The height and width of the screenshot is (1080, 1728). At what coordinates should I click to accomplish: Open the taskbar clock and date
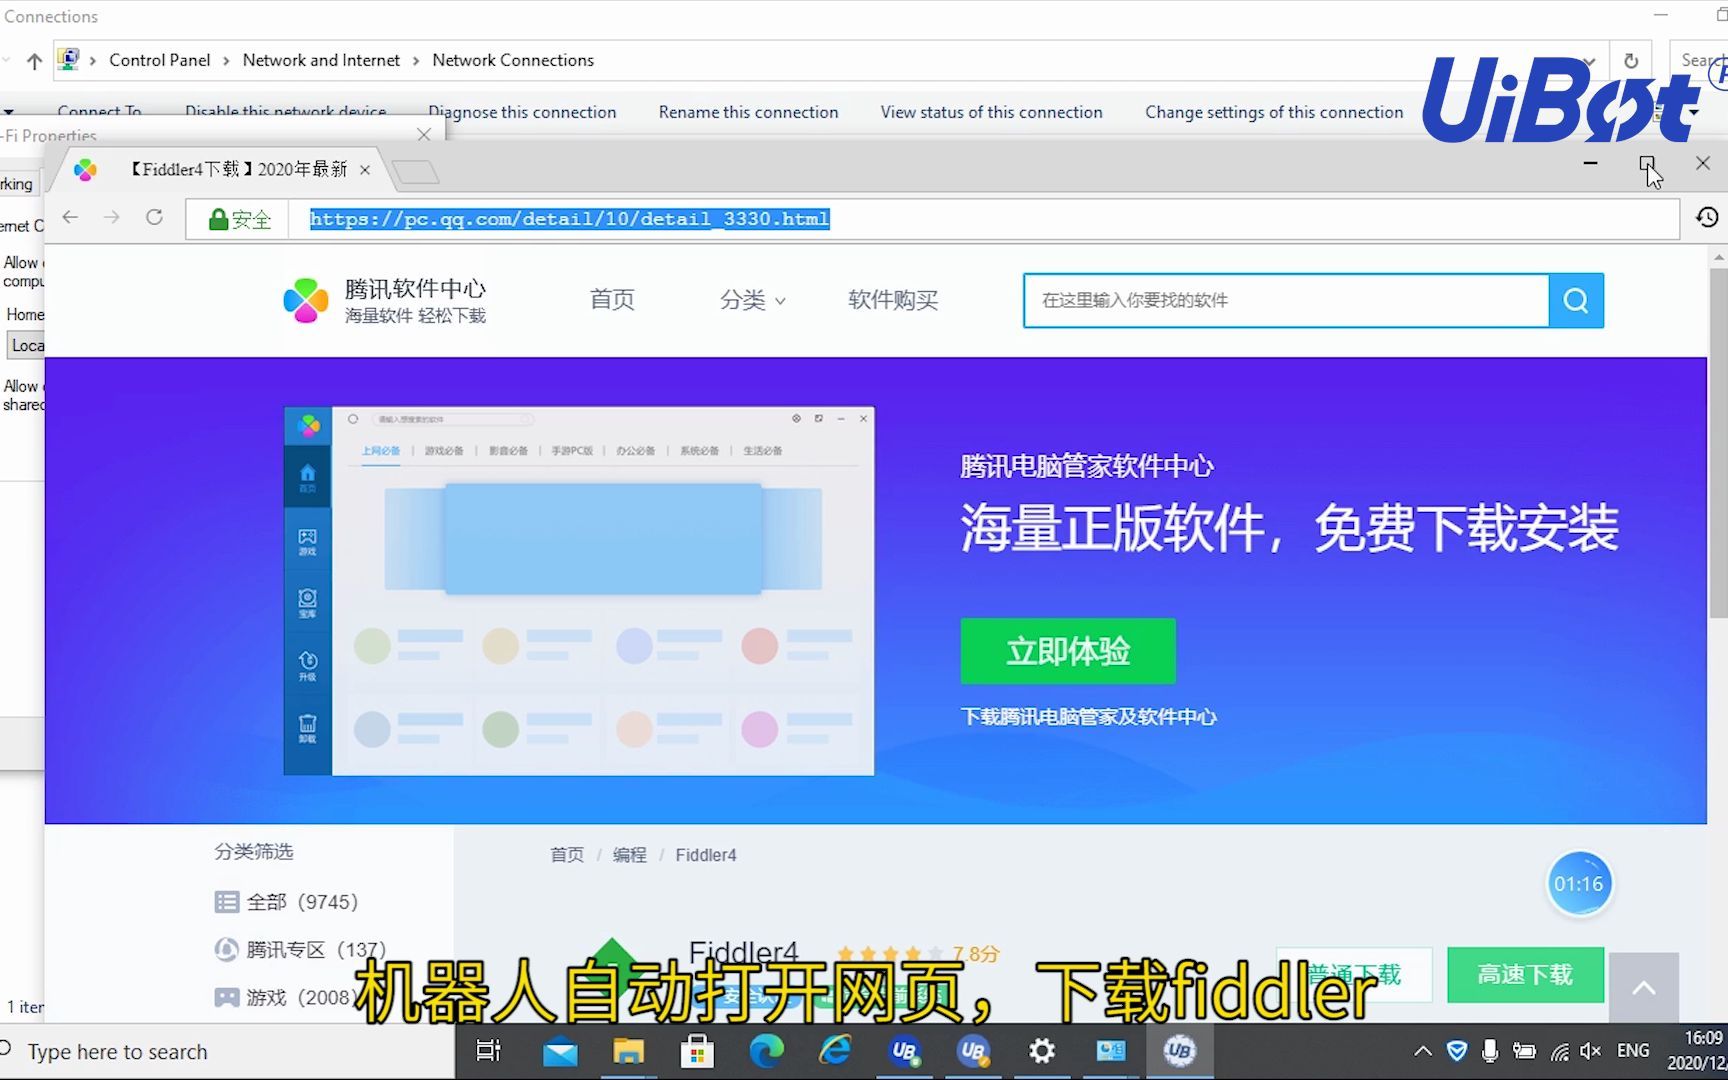[1697, 1051]
